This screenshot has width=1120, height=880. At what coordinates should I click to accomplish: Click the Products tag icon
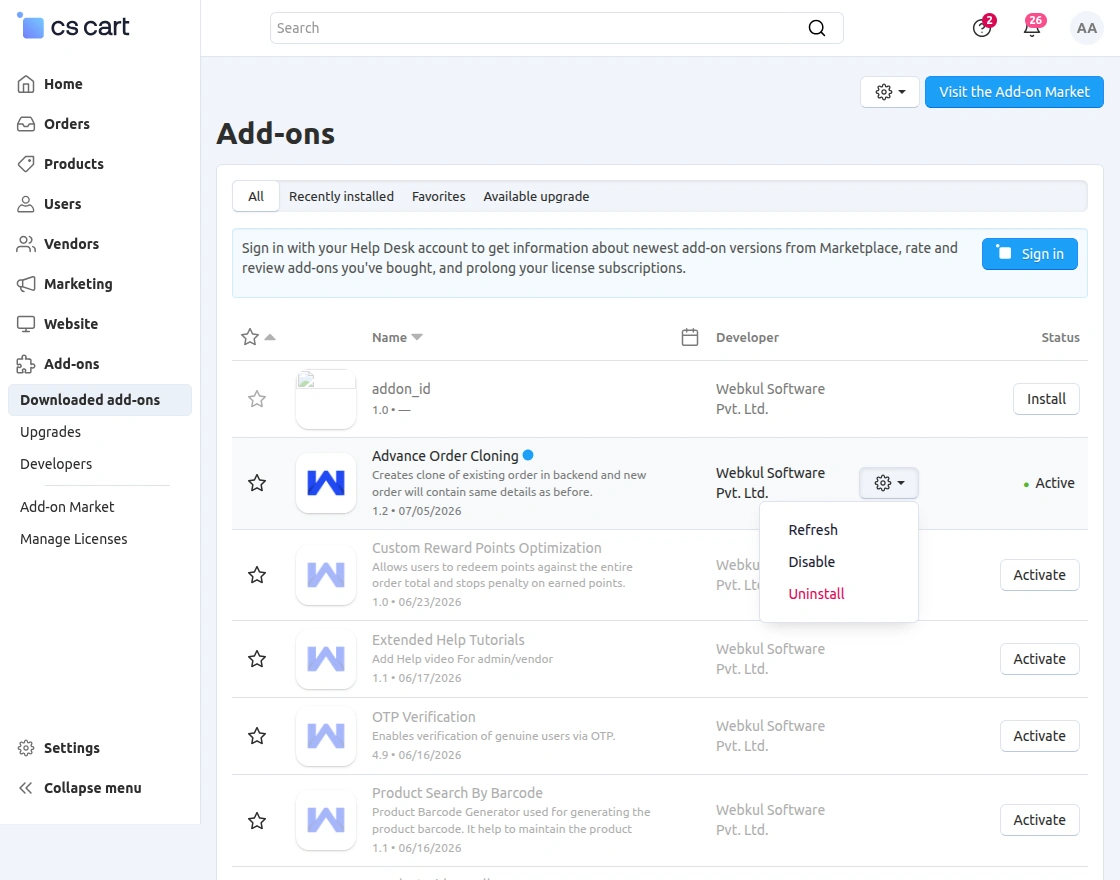click(26, 164)
